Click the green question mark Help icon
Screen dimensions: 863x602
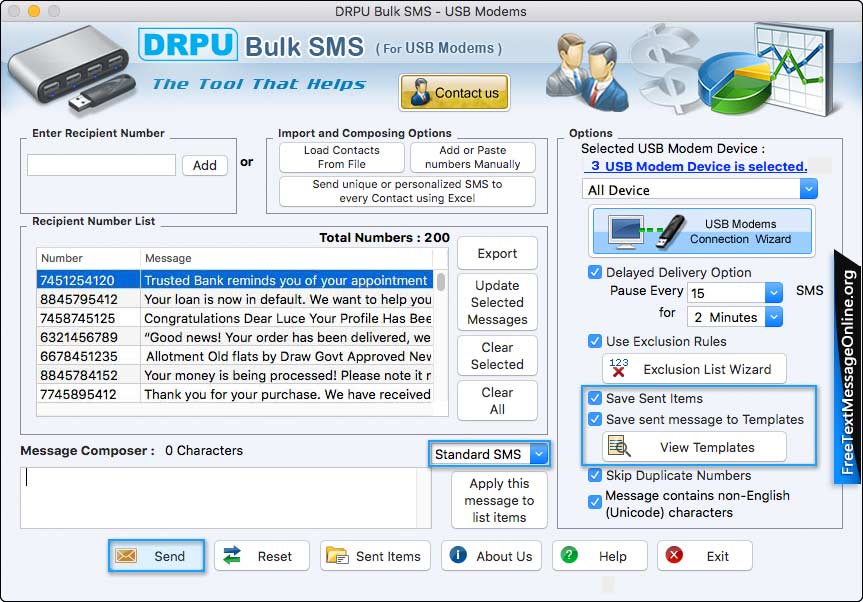click(569, 555)
